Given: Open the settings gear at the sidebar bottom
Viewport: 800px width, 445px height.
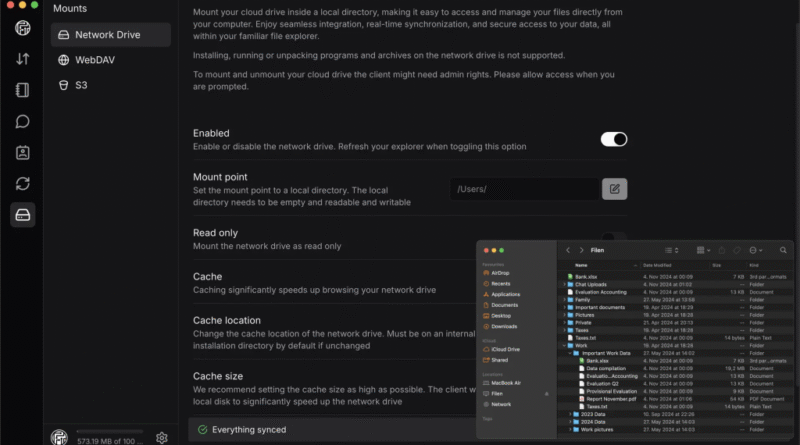Looking at the screenshot, I should click(x=162, y=438).
